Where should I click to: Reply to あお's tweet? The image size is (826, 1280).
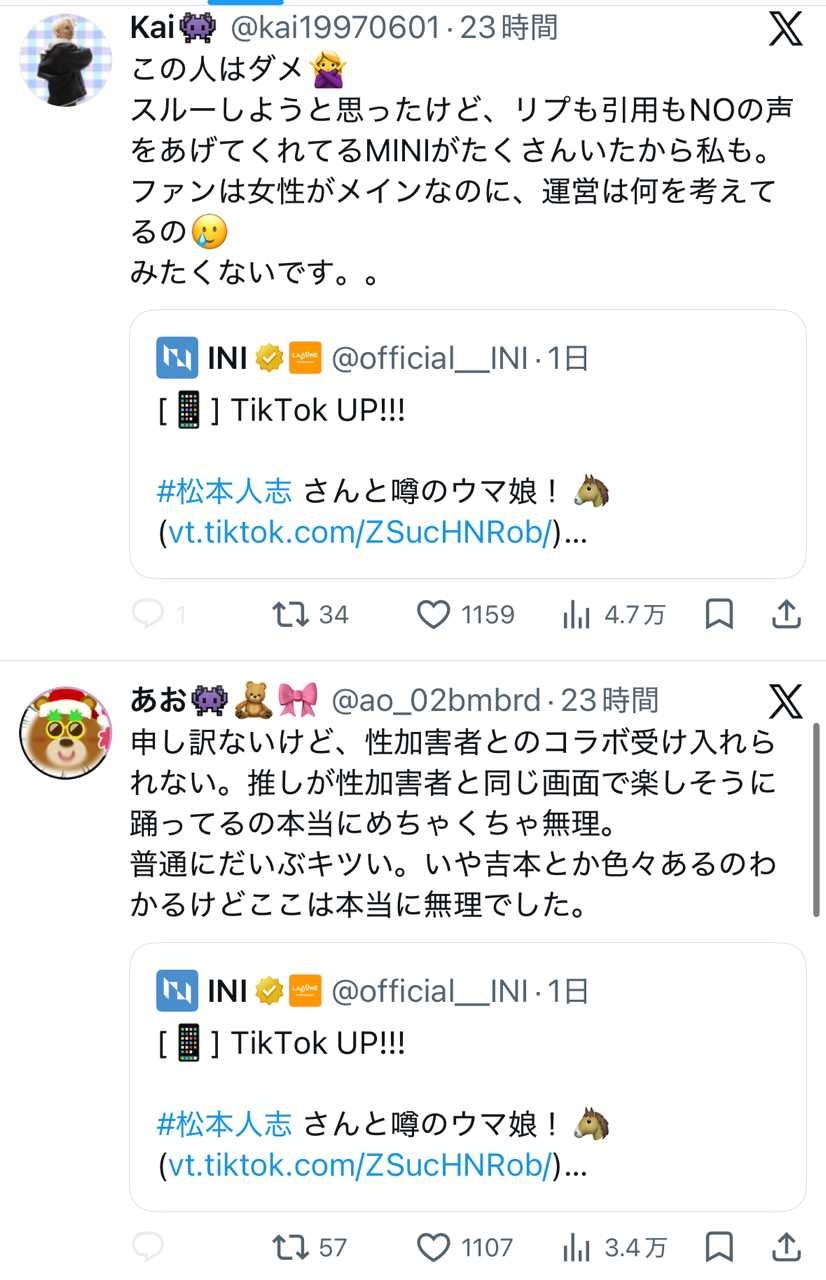click(148, 1247)
